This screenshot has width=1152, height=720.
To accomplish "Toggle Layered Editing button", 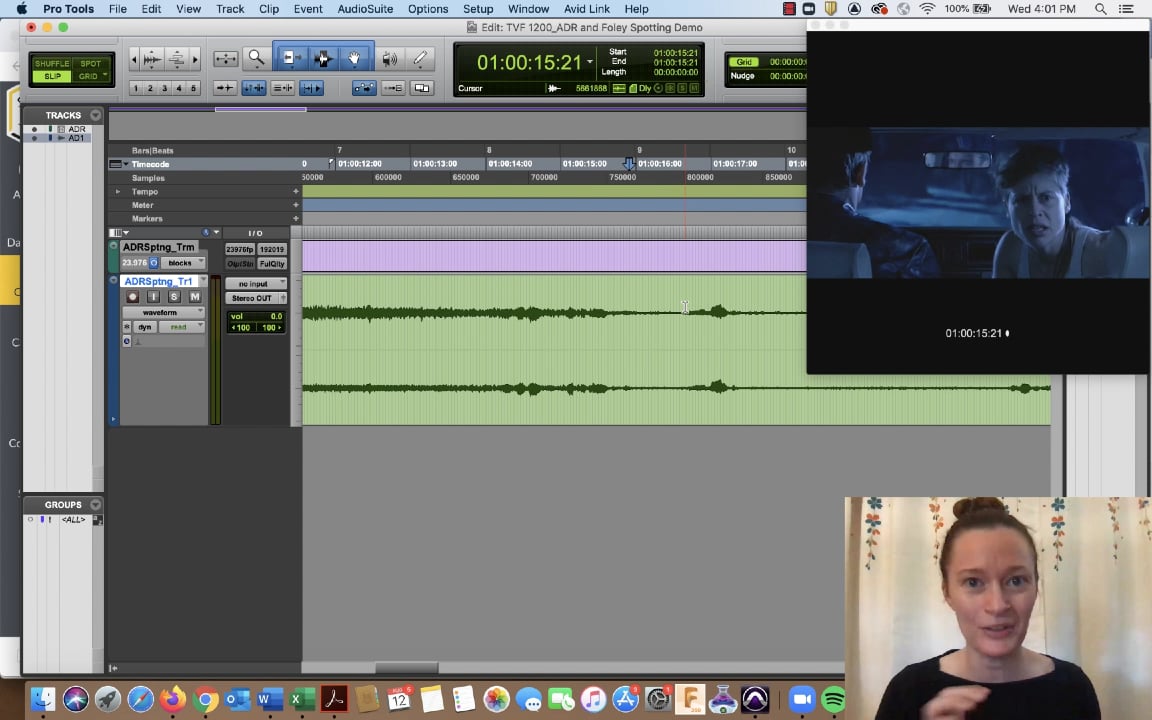I will pyautogui.click(x=422, y=88).
